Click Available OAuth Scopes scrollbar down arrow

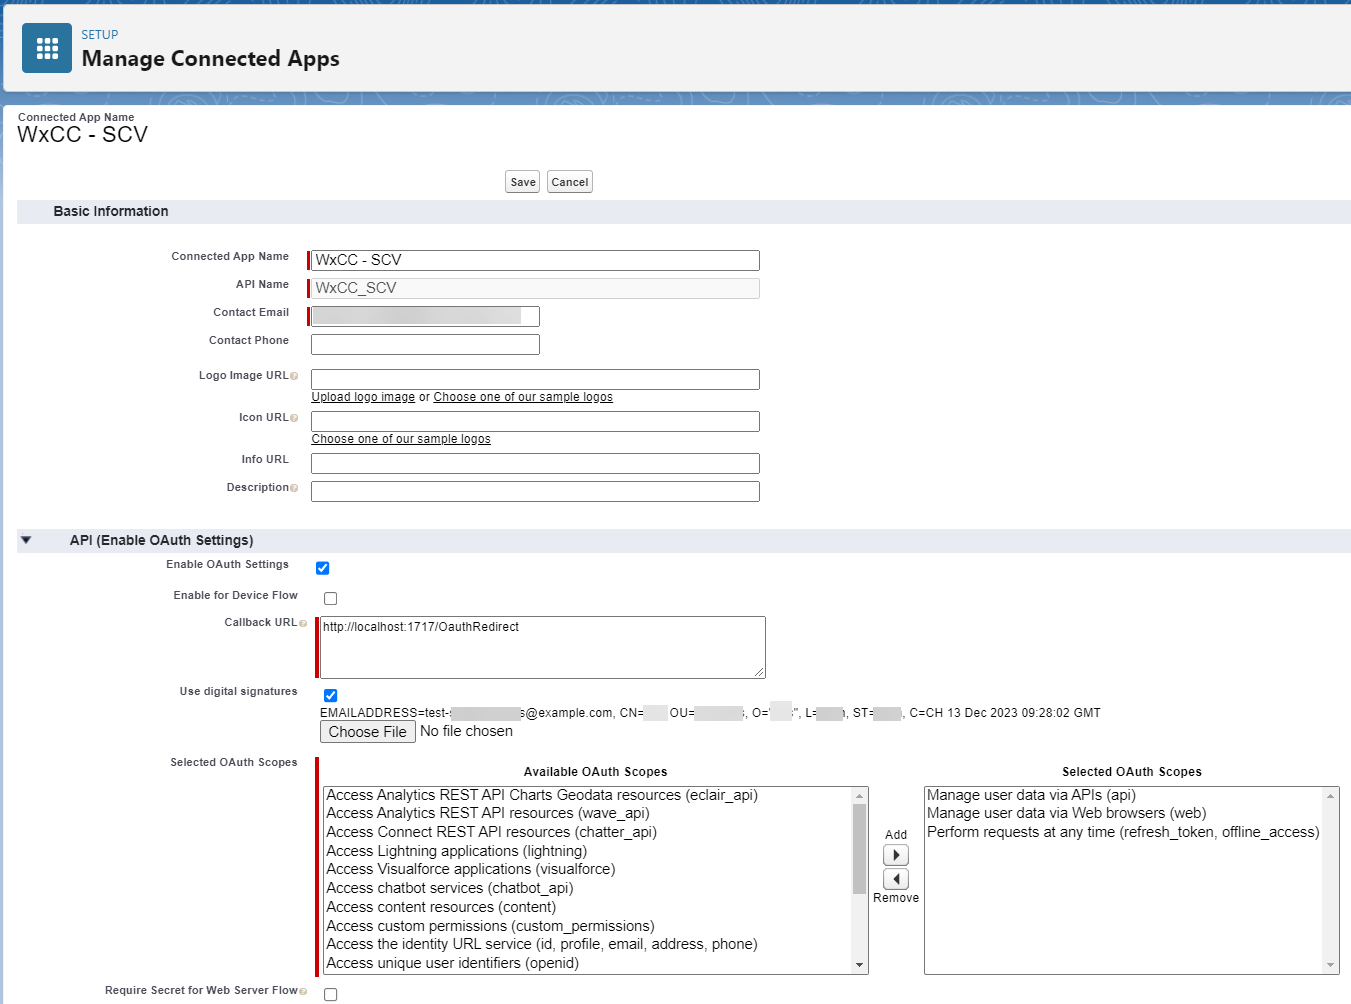coord(860,965)
